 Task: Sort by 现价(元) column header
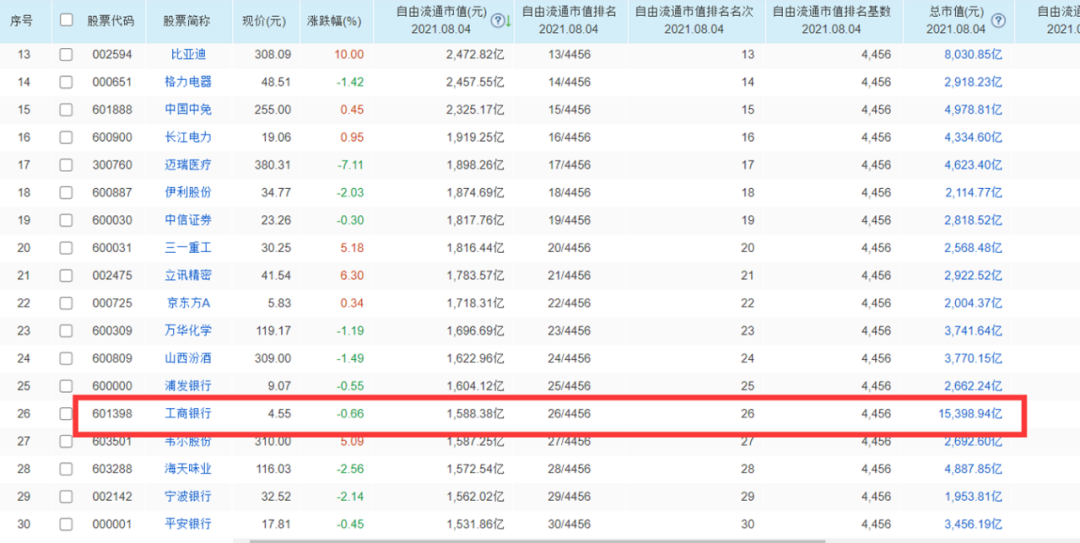pos(263,20)
